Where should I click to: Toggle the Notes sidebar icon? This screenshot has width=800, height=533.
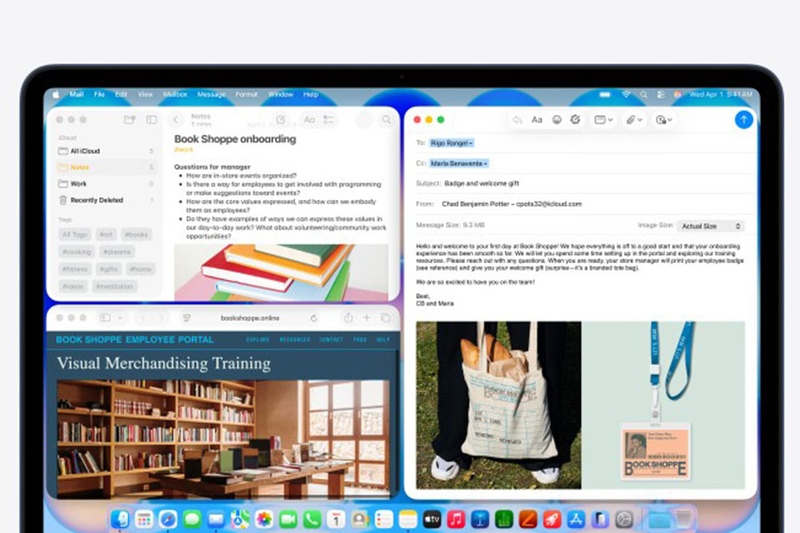(x=152, y=119)
